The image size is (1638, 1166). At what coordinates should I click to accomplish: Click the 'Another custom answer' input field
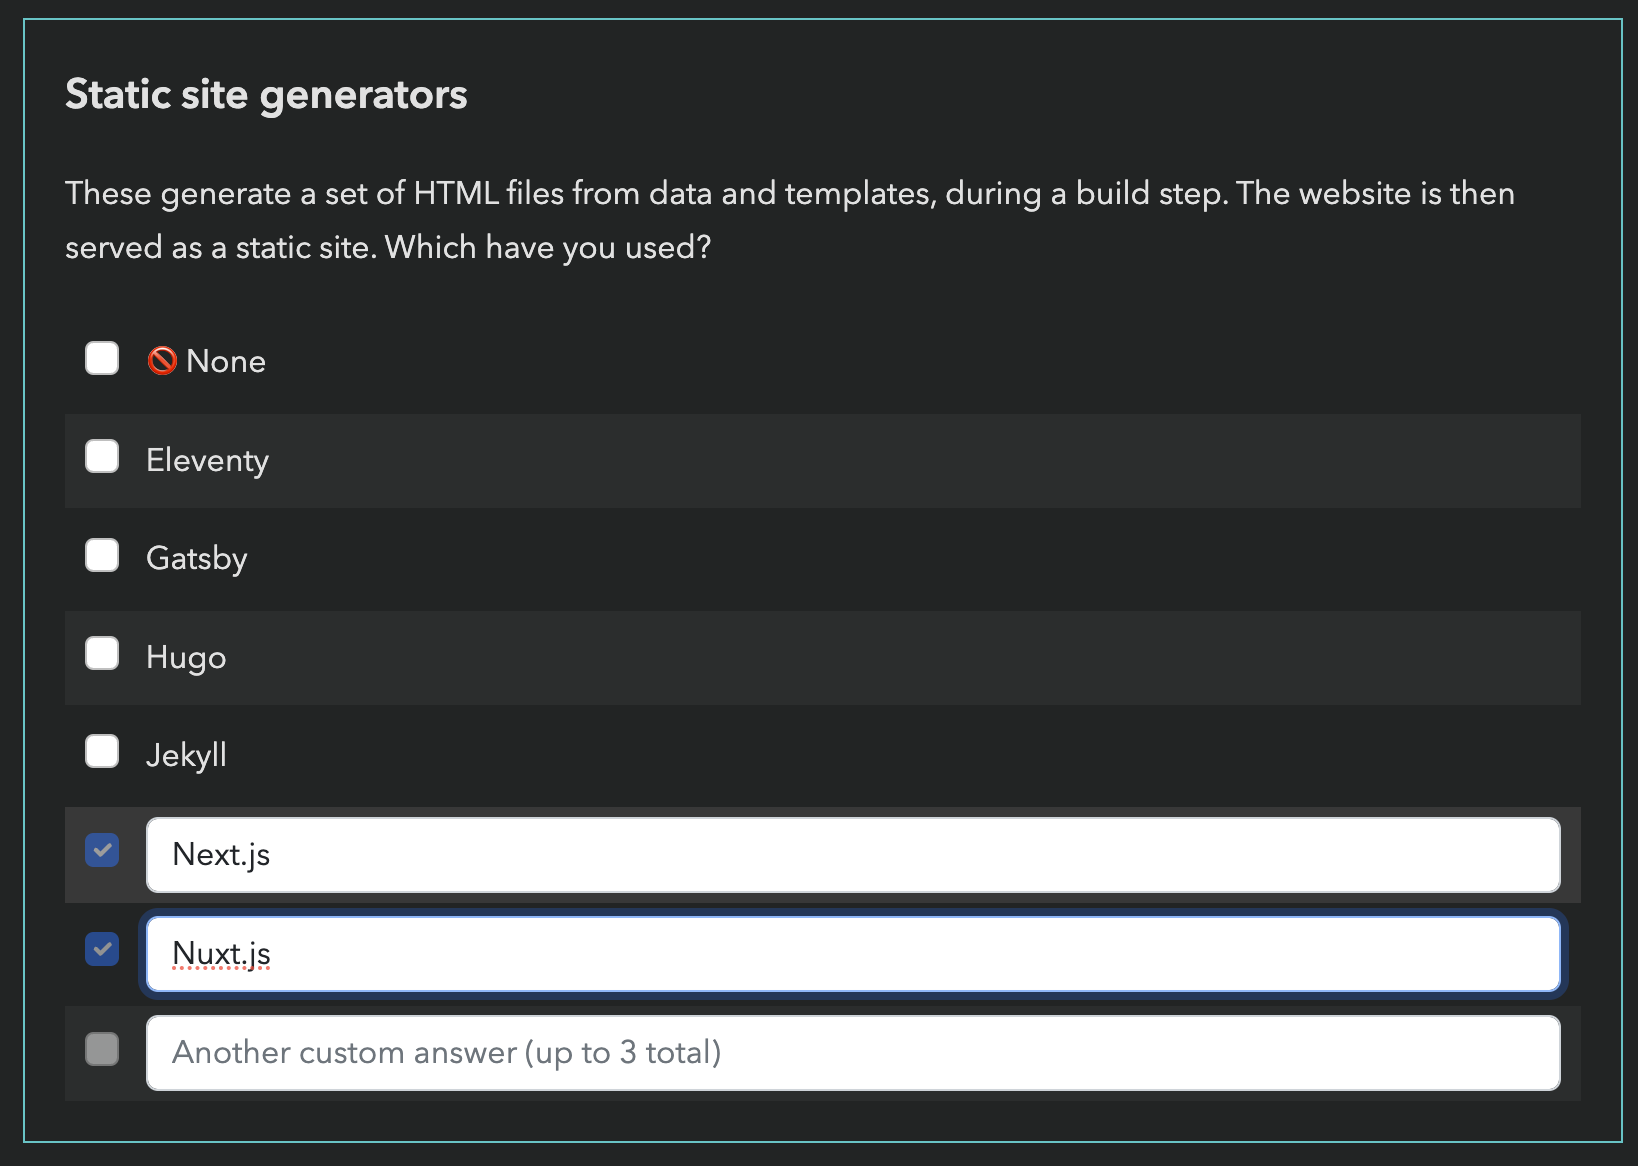tap(853, 1053)
